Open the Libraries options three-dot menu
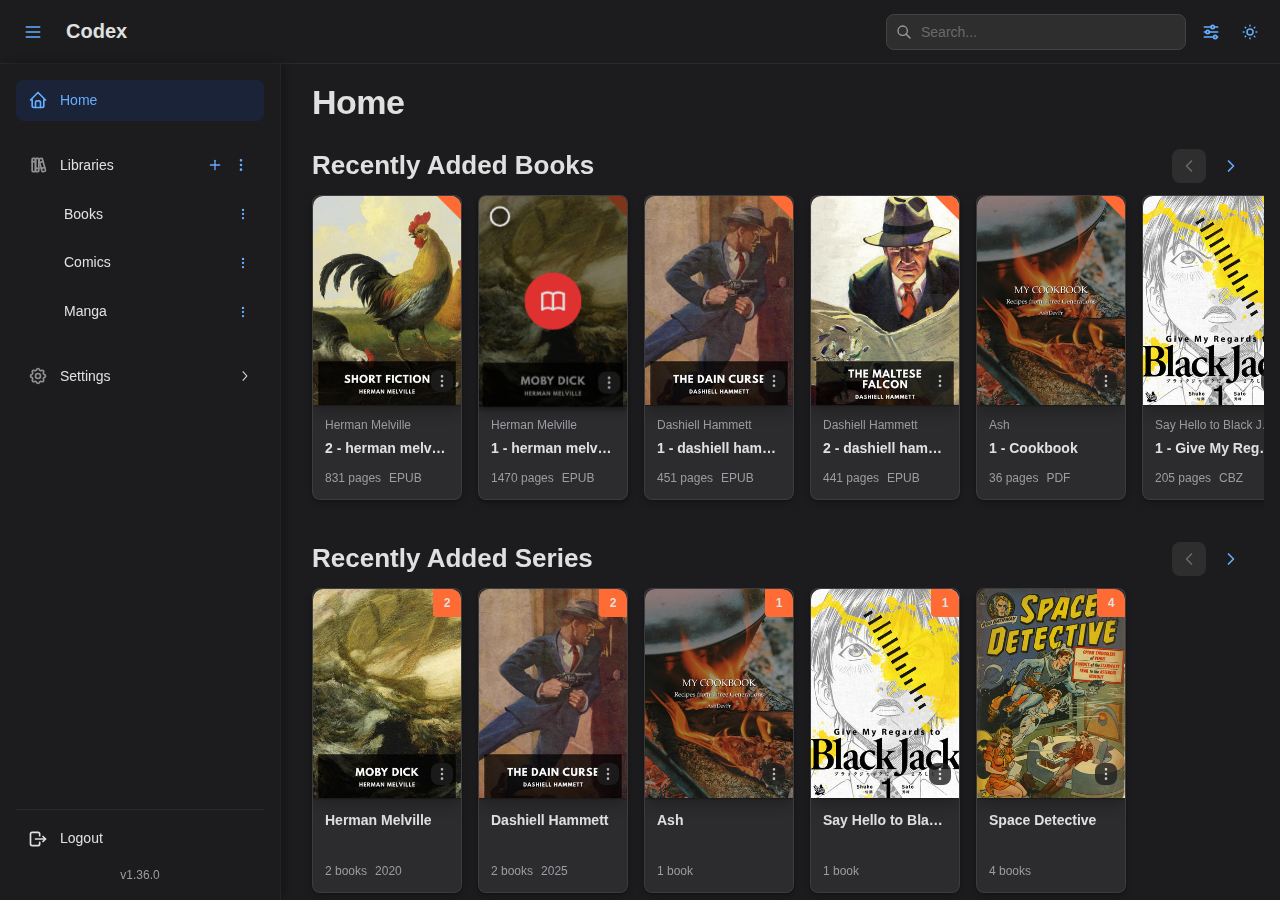 tap(241, 165)
